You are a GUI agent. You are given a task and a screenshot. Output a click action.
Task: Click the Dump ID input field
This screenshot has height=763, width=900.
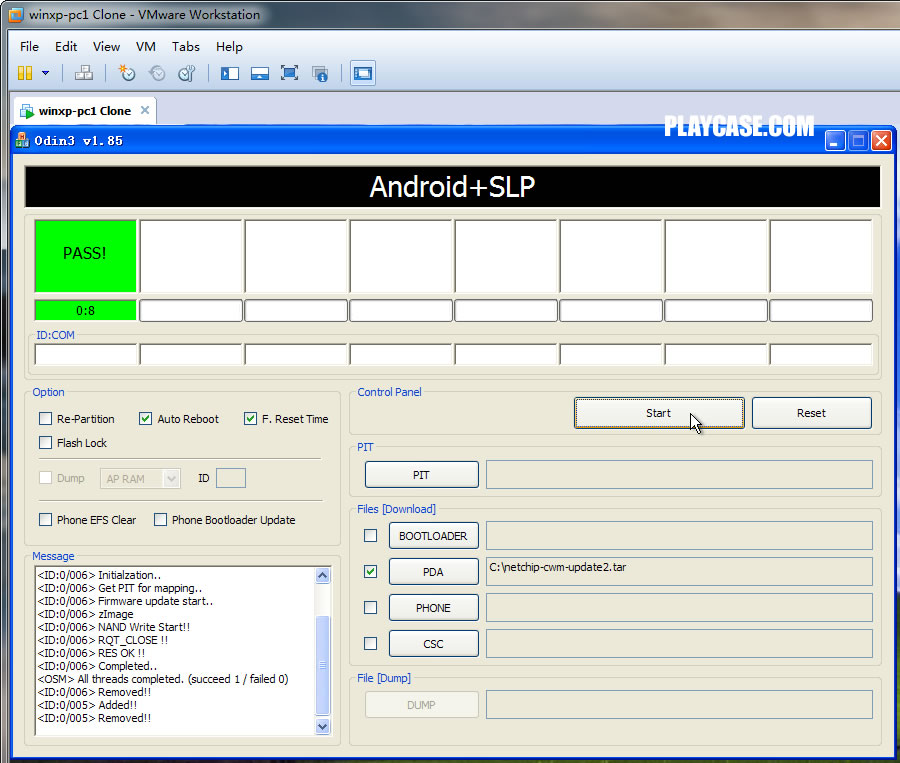click(x=231, y=478)
